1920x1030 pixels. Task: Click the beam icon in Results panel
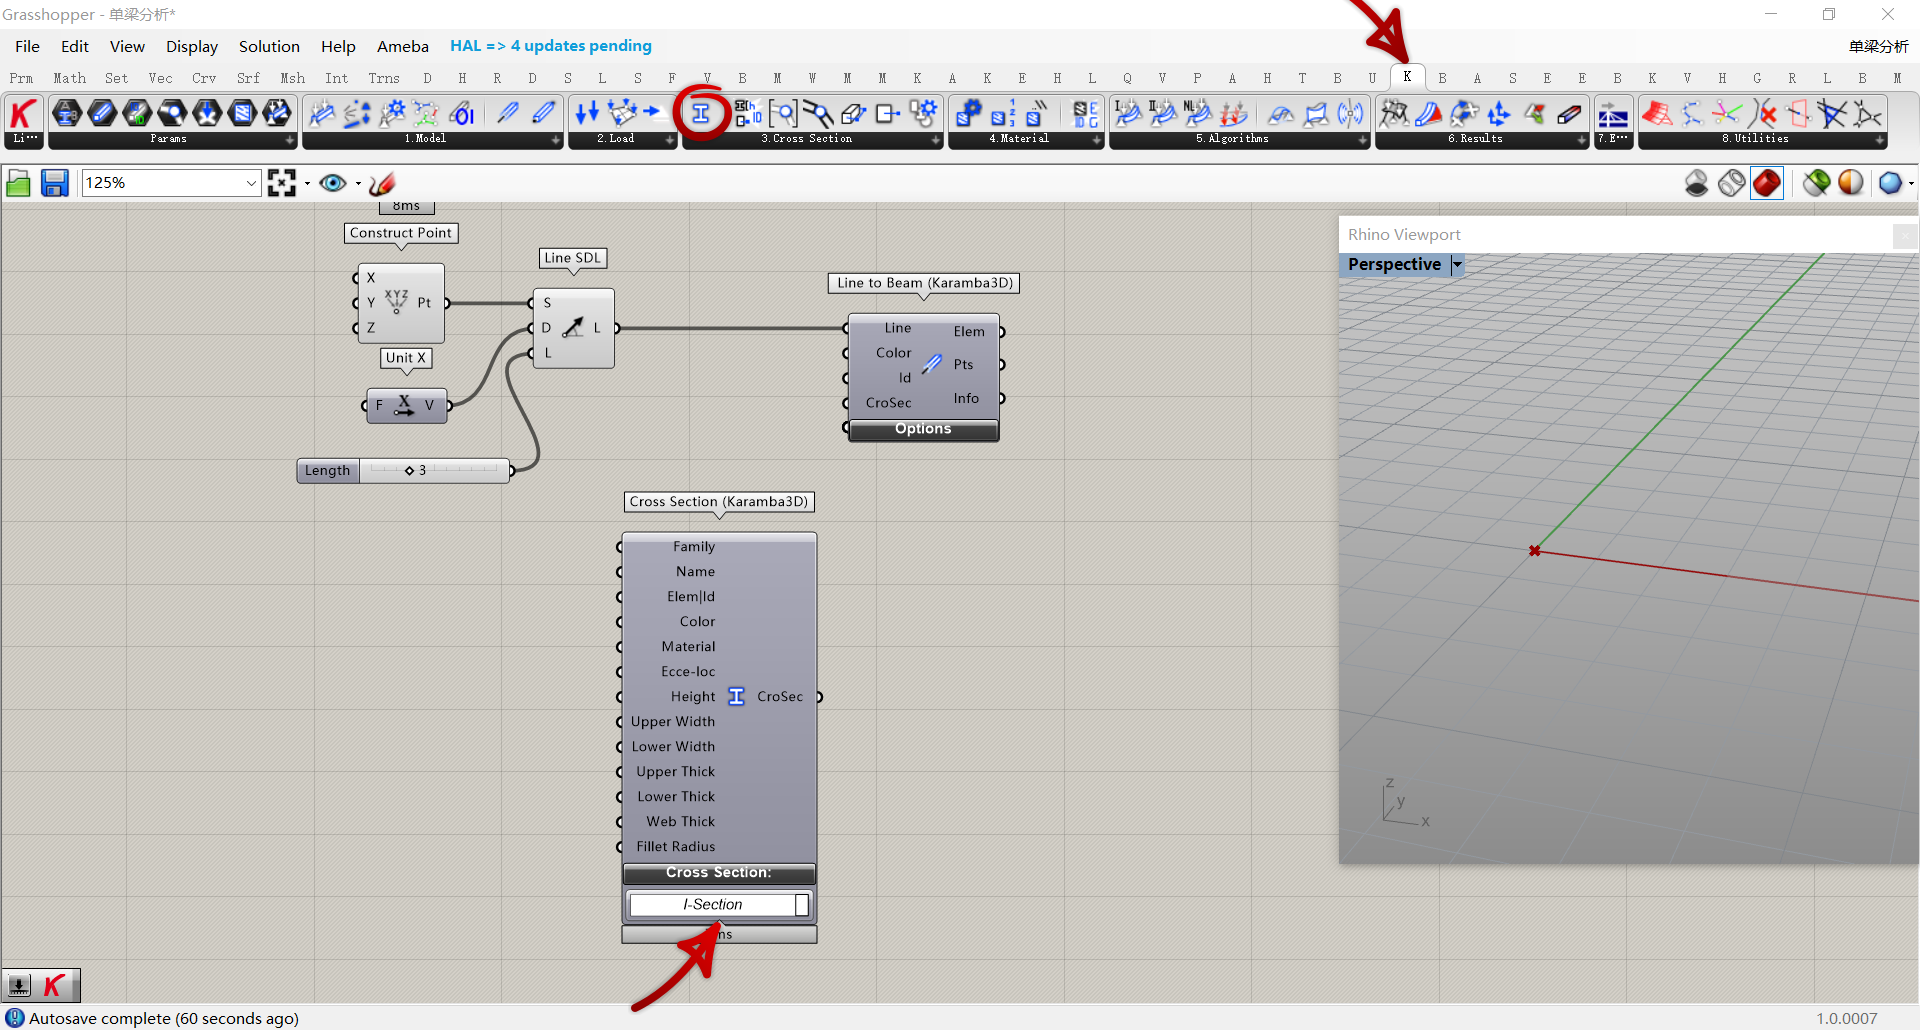[1569, 113]
